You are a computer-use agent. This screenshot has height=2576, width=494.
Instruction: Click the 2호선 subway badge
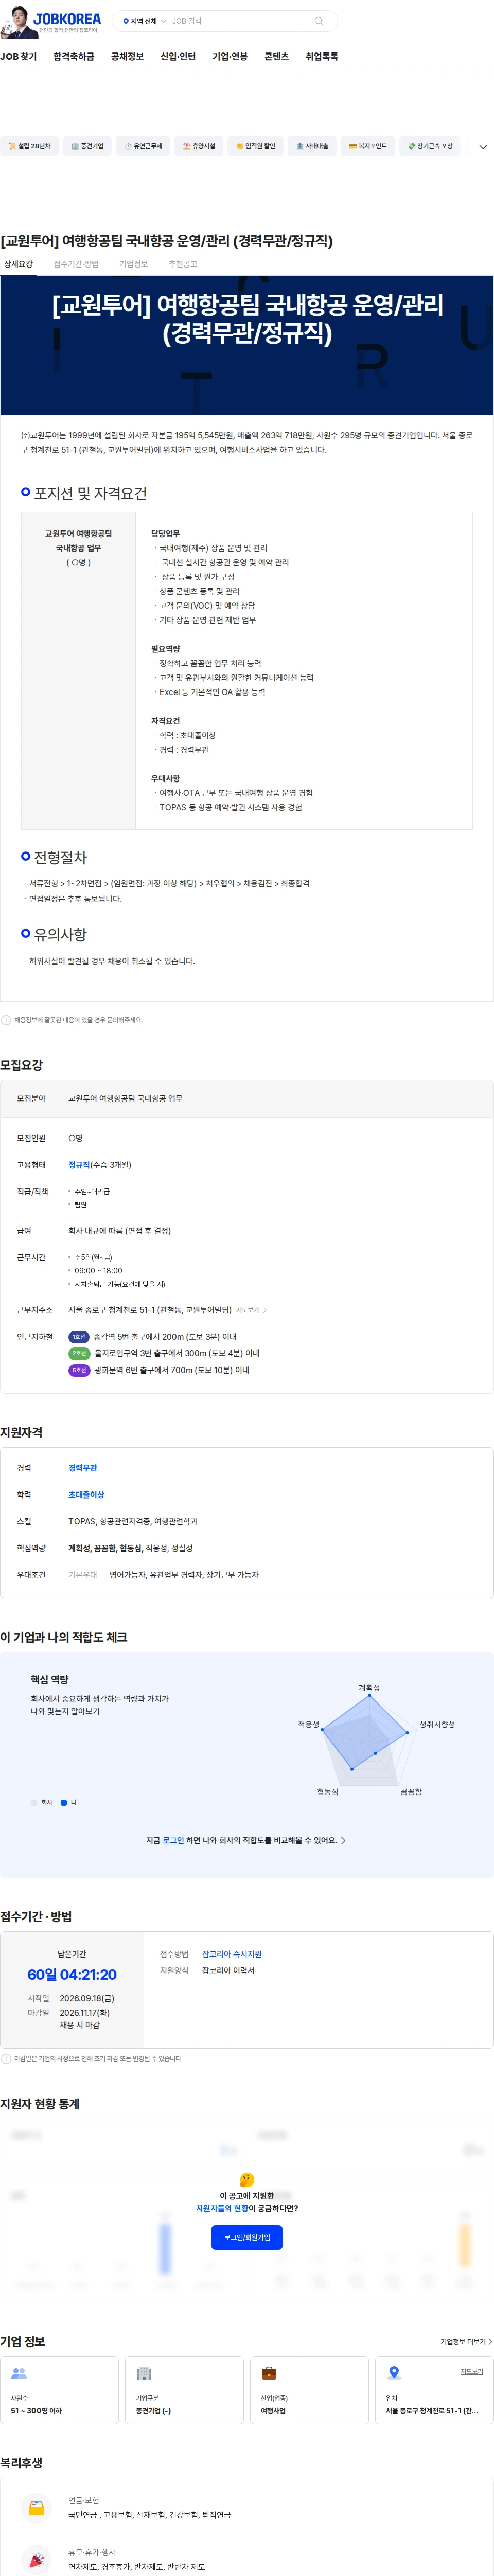(79, 1354)
